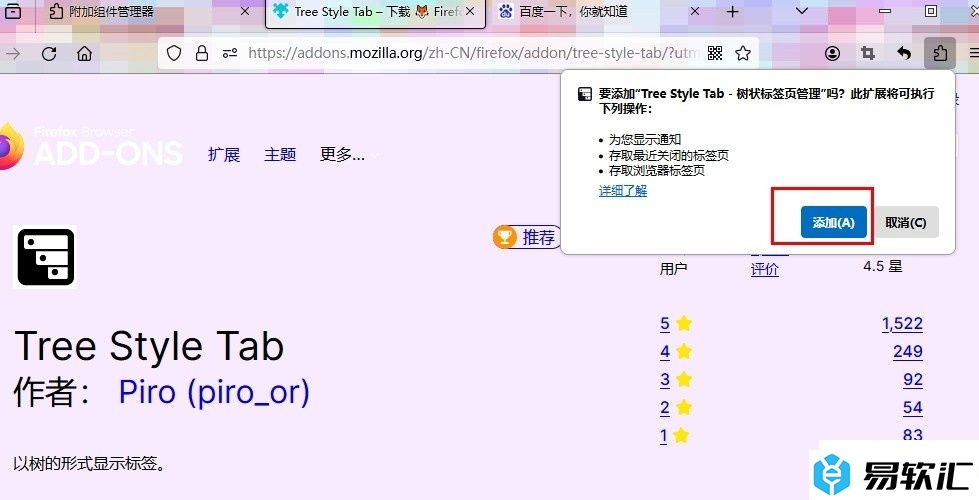Close the 百度一下 tab
Viewport: 979px width, 500px height.
coord(695,11)
